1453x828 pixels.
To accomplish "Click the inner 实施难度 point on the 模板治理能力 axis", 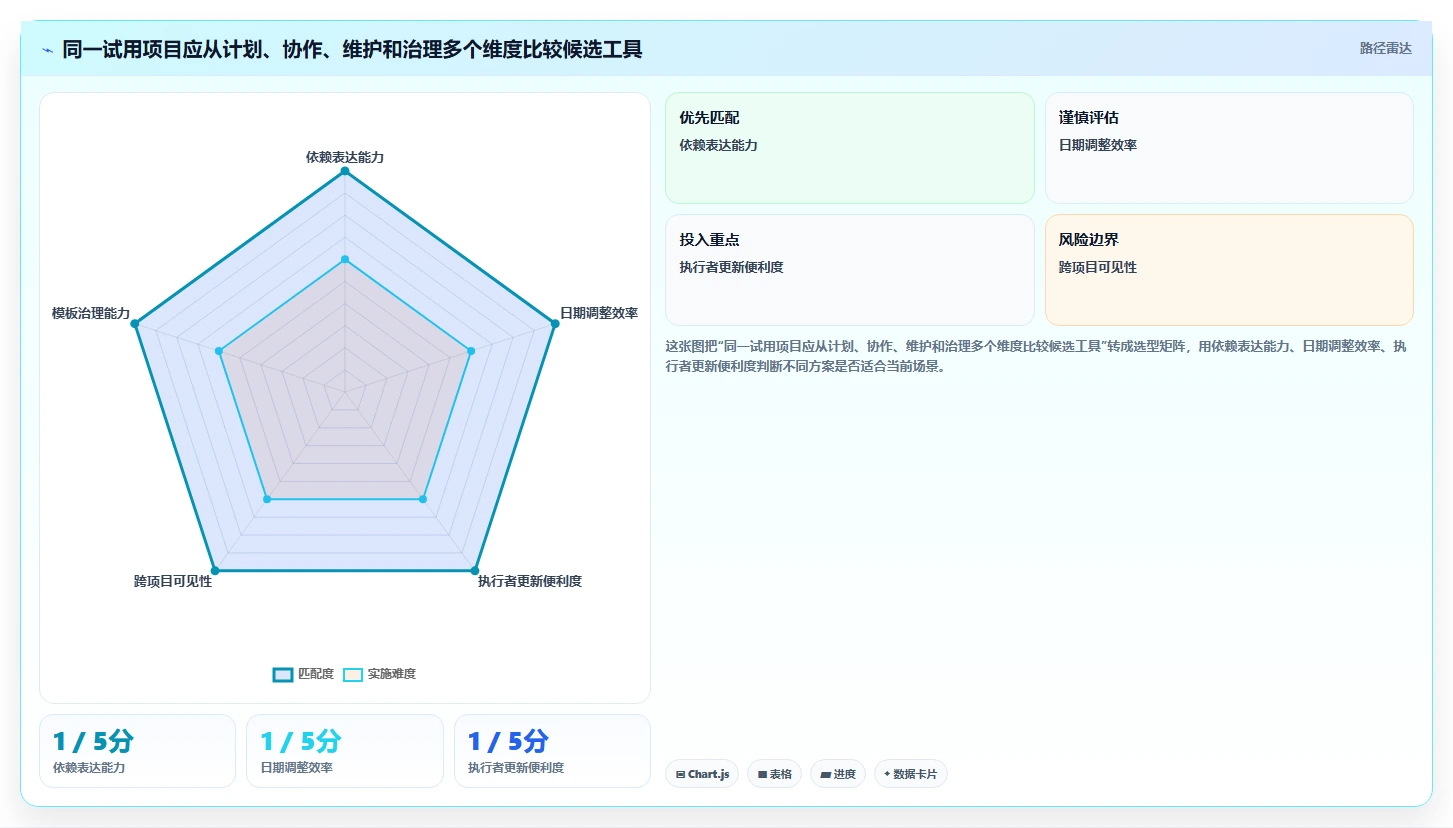I will click(x=219, y=350).
